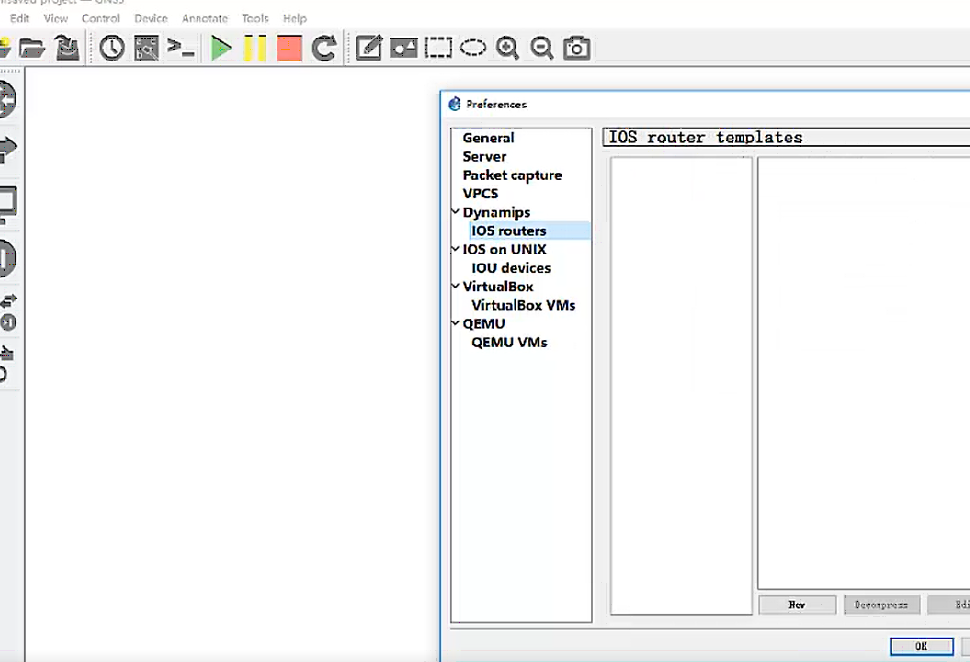Zoom out of the workspace
The height and width of the screenshot is (662, 970).
coord(542,48)
